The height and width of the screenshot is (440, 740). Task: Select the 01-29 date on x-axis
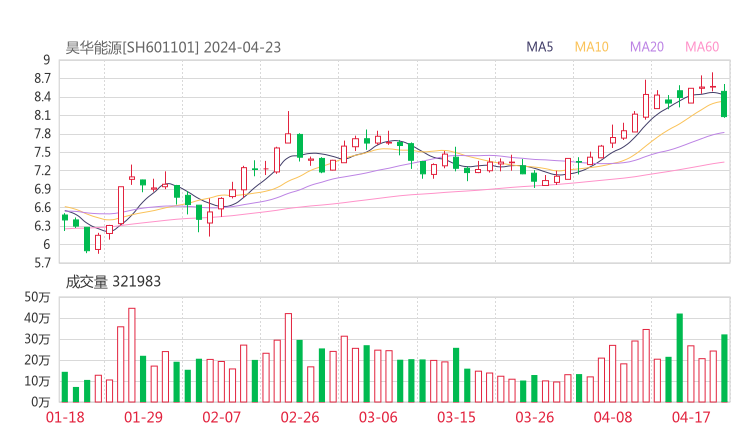[143, 416]
